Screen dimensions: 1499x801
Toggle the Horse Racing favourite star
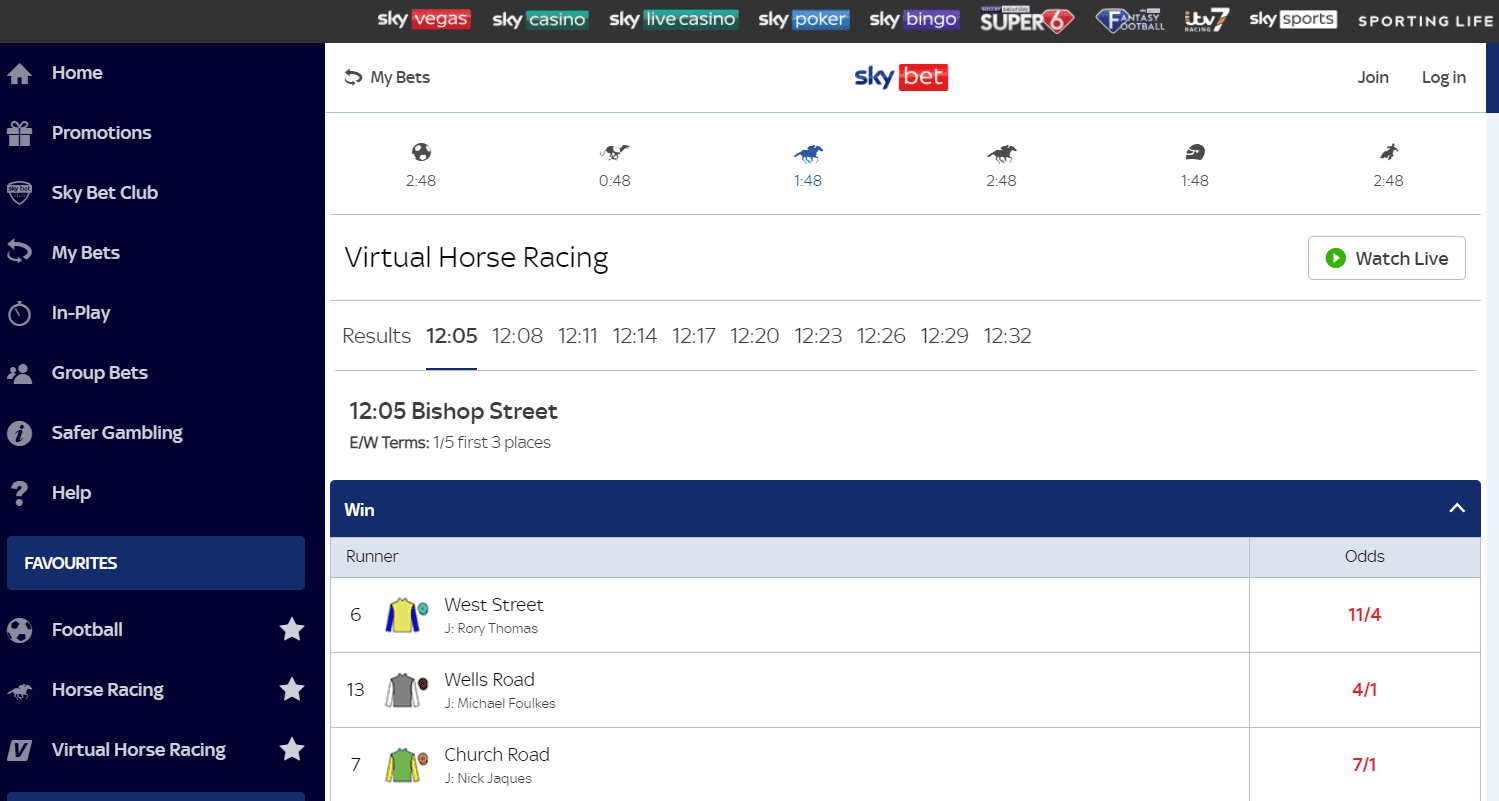(x=291, y=689)
